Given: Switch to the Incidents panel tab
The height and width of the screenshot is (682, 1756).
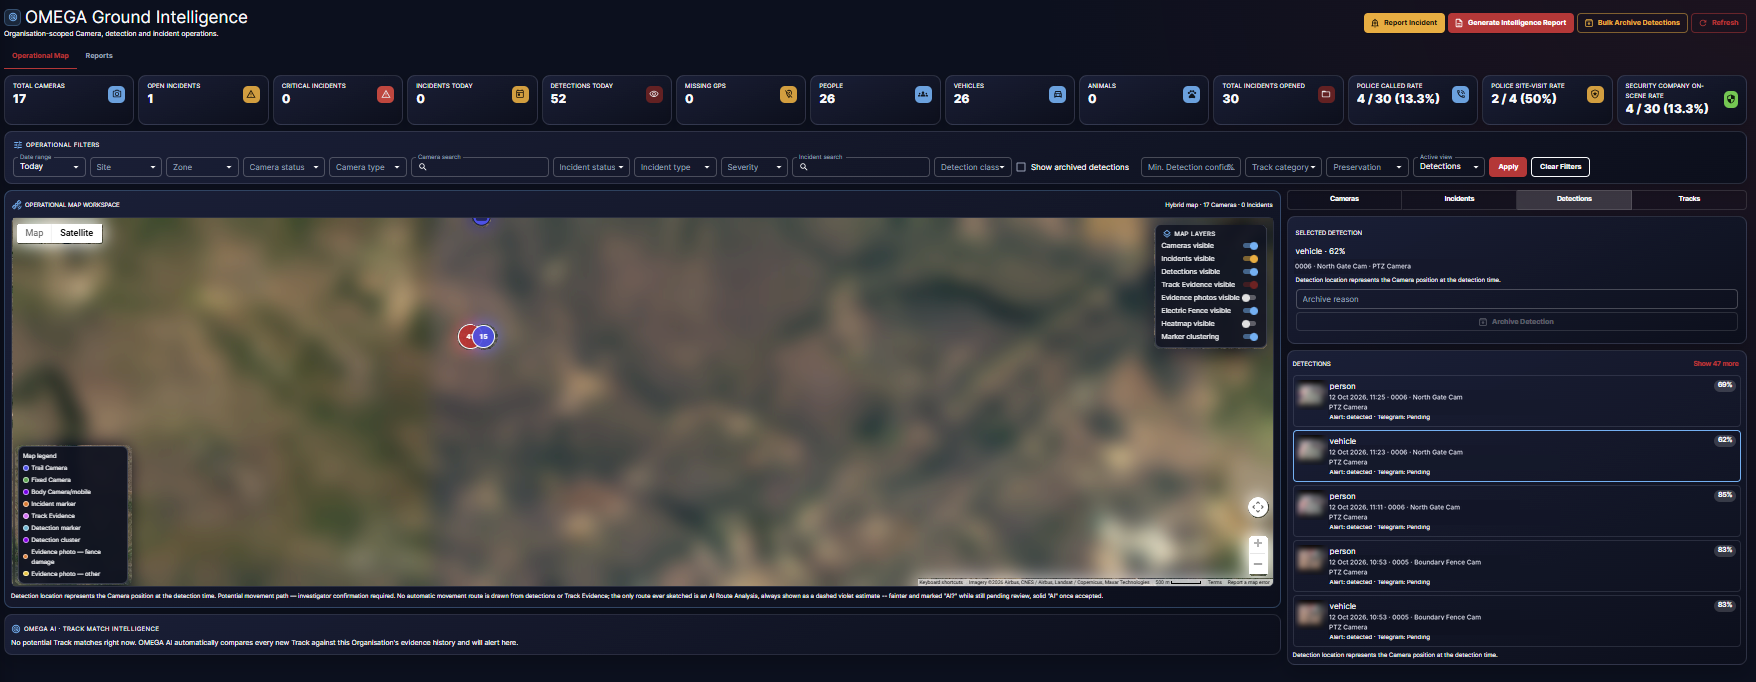Looking at the screenshot, I should [1459, 199].
